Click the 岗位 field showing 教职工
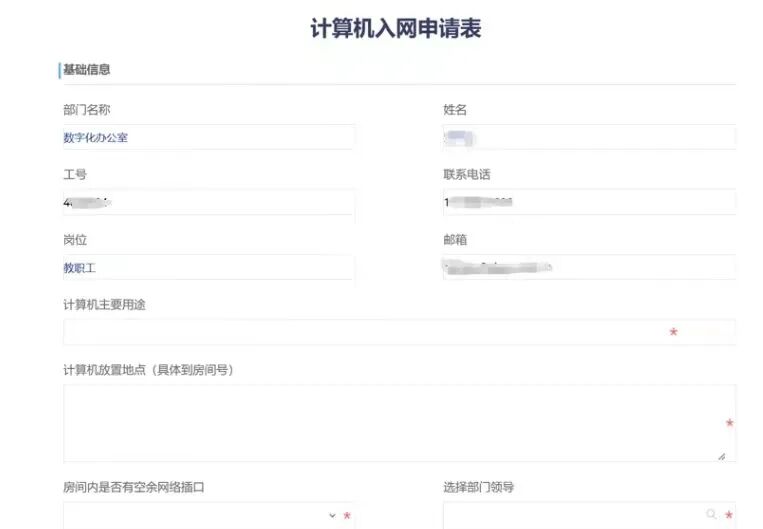This screenshot has width=763, height=529. (x=209, y=267)
